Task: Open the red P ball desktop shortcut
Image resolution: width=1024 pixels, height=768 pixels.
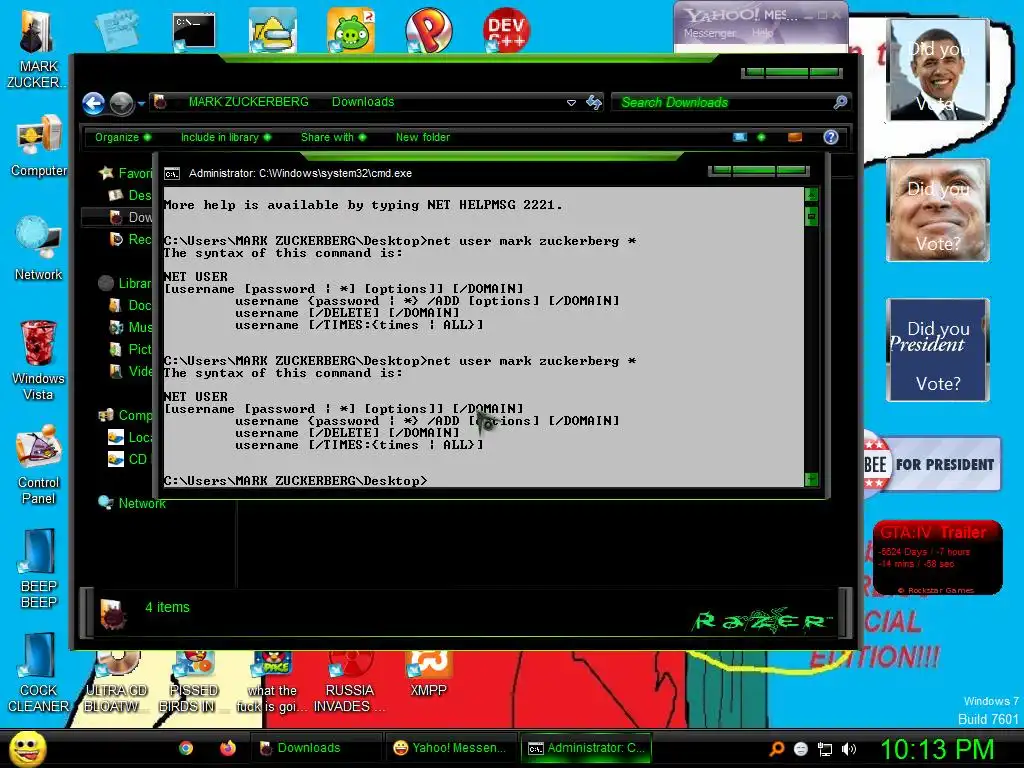Action: click(428, 30)
